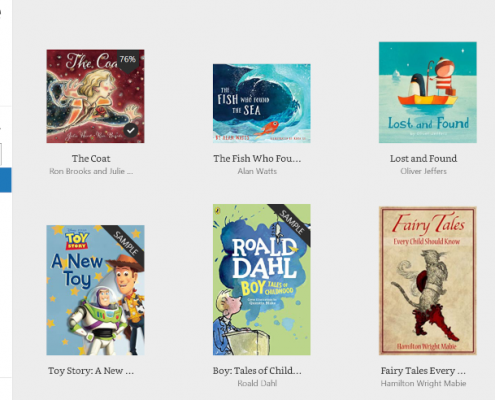
Task: Open the Lost and Found book cover
Action: coord(428,92)
